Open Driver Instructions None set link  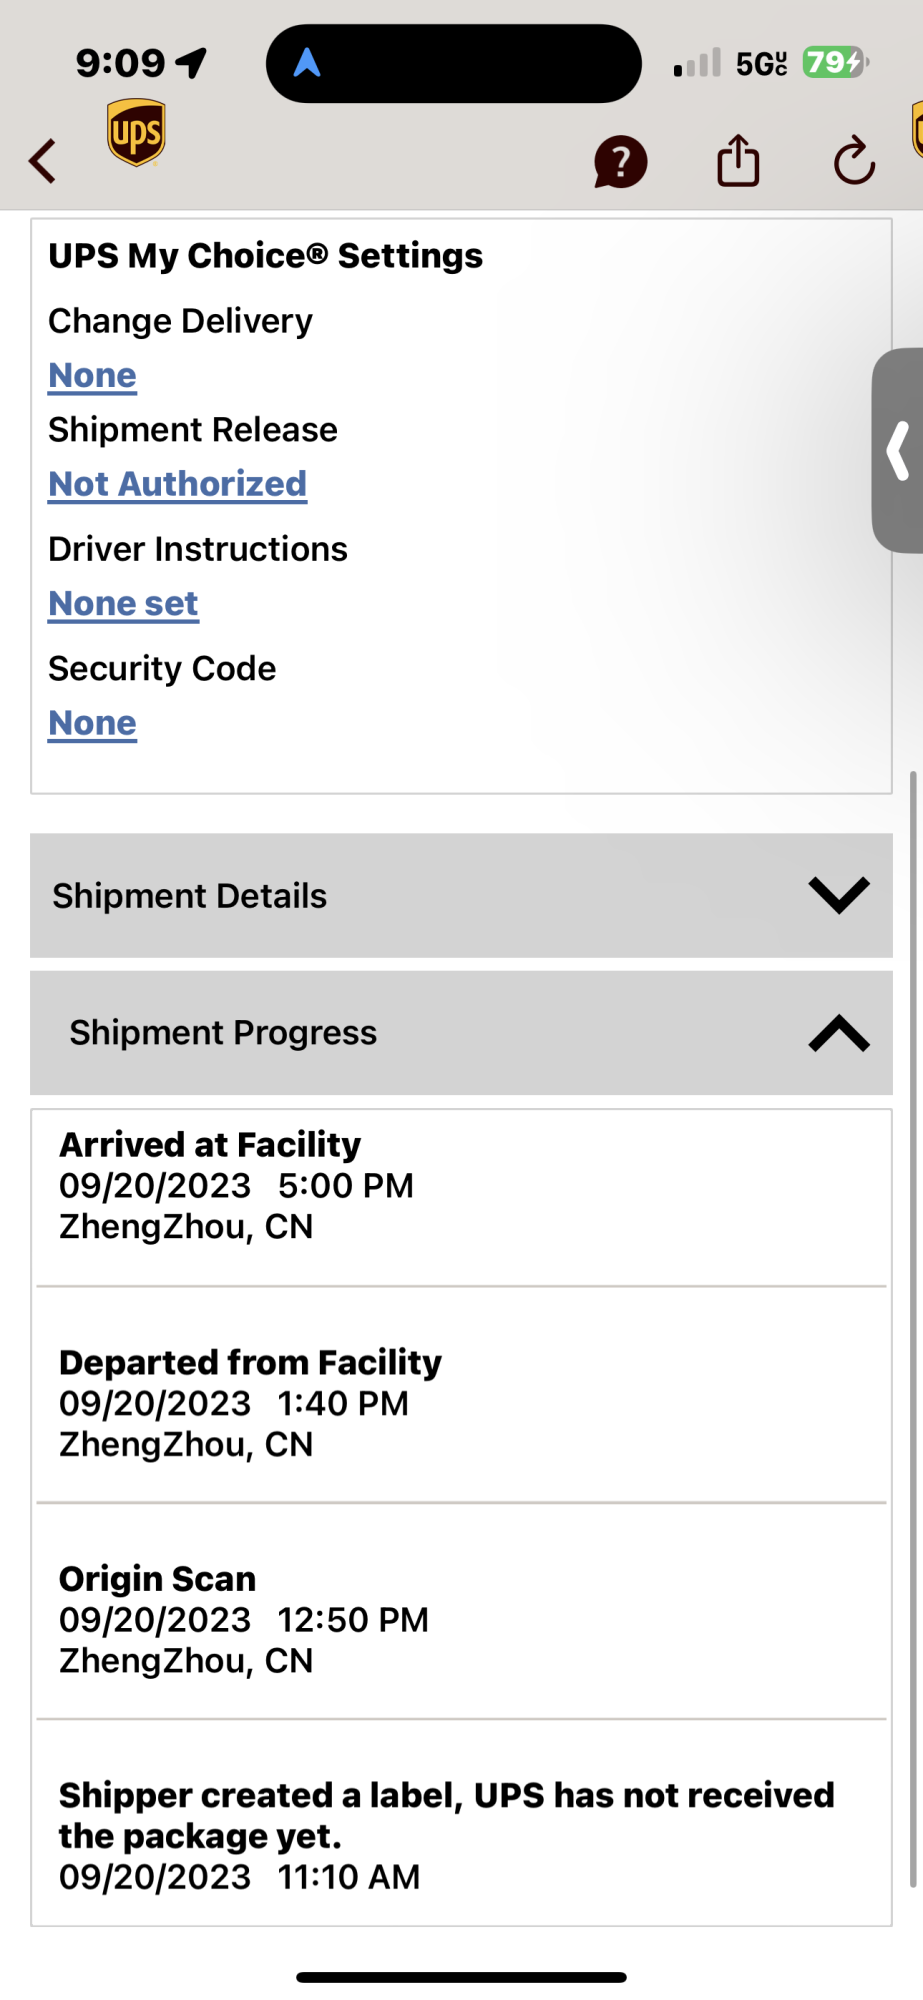click(124, 604)
